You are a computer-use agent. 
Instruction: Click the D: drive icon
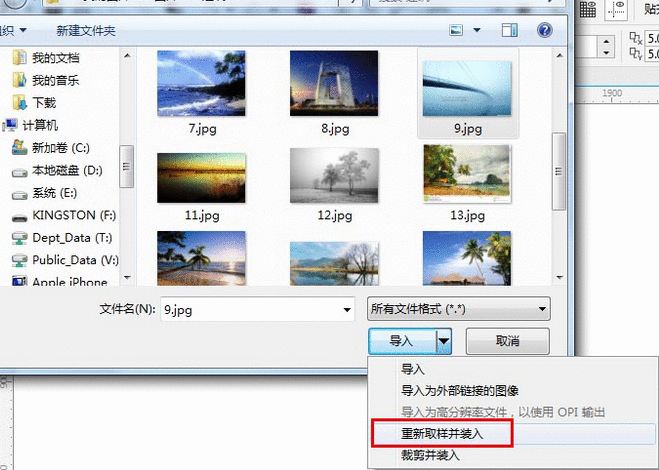tap(19, 172)
